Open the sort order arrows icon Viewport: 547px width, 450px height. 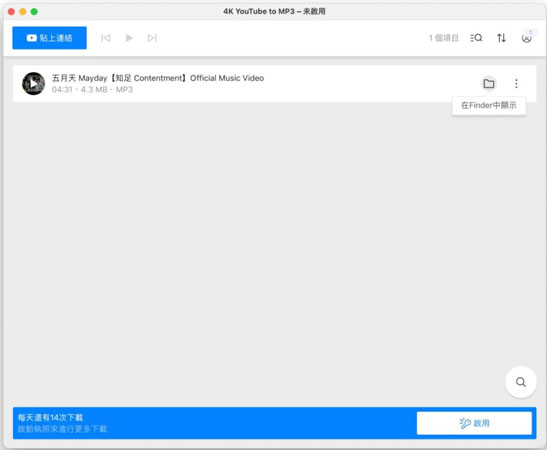(501, 38)
